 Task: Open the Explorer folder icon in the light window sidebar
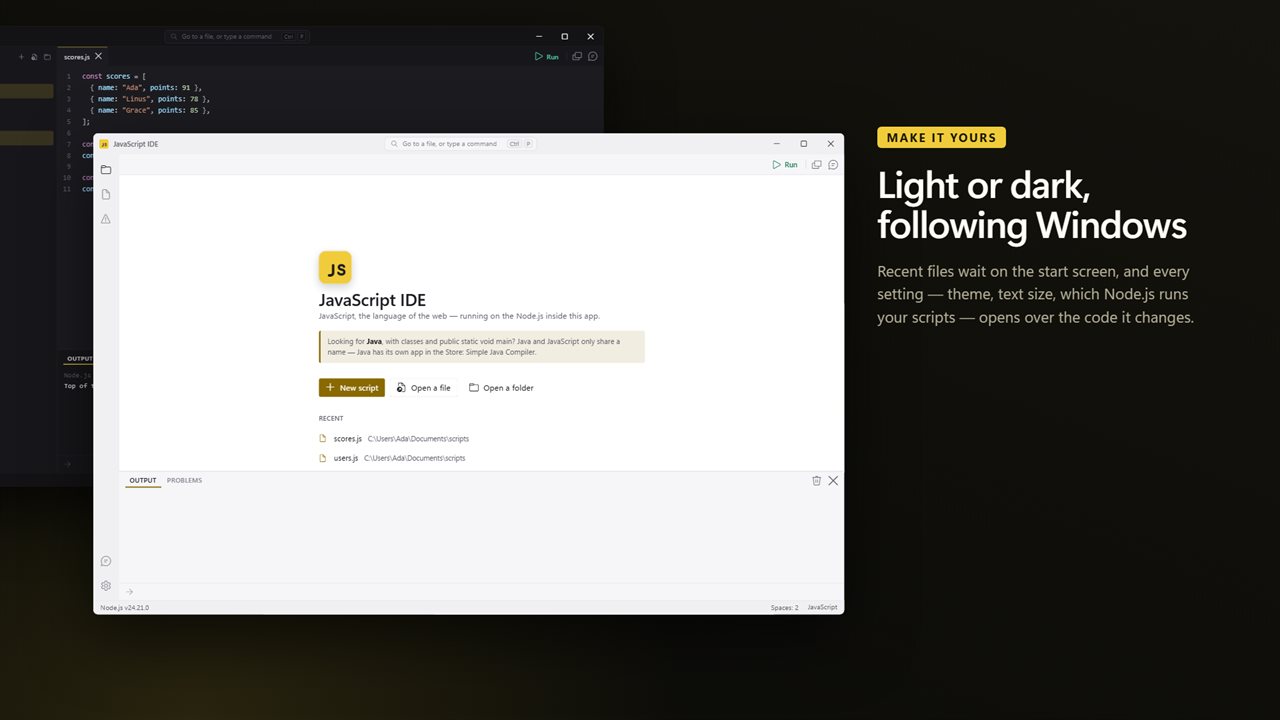coord(106,170)
